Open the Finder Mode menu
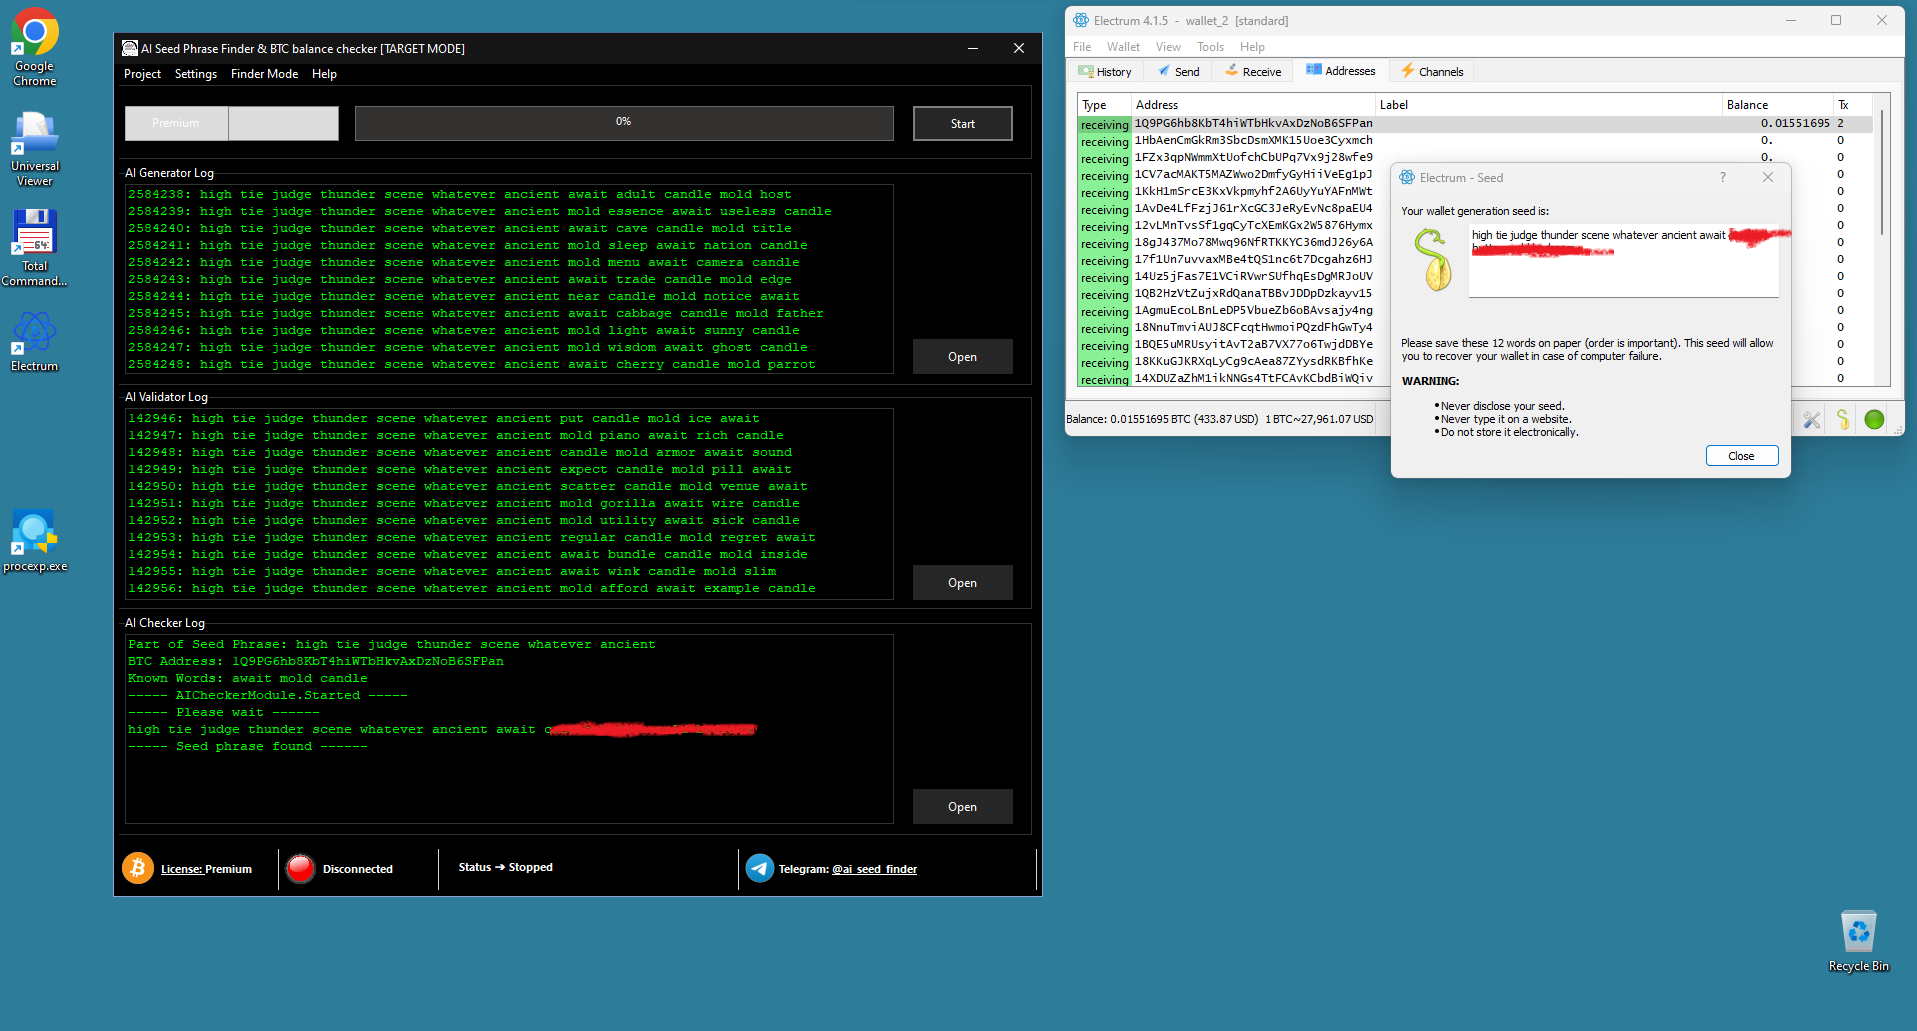The width and height of the screenshot is (1917, 1031). (264, 74)
